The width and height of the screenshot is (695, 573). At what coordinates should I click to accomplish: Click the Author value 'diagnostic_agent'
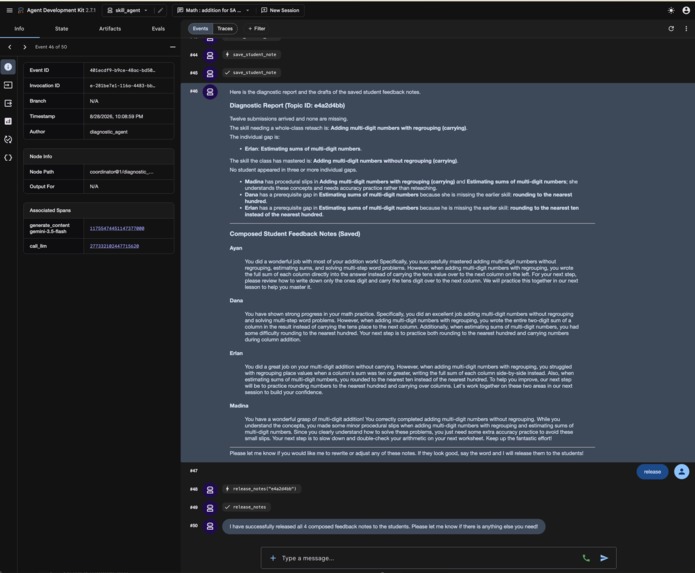pyautogui.click(x=109, y=132)
